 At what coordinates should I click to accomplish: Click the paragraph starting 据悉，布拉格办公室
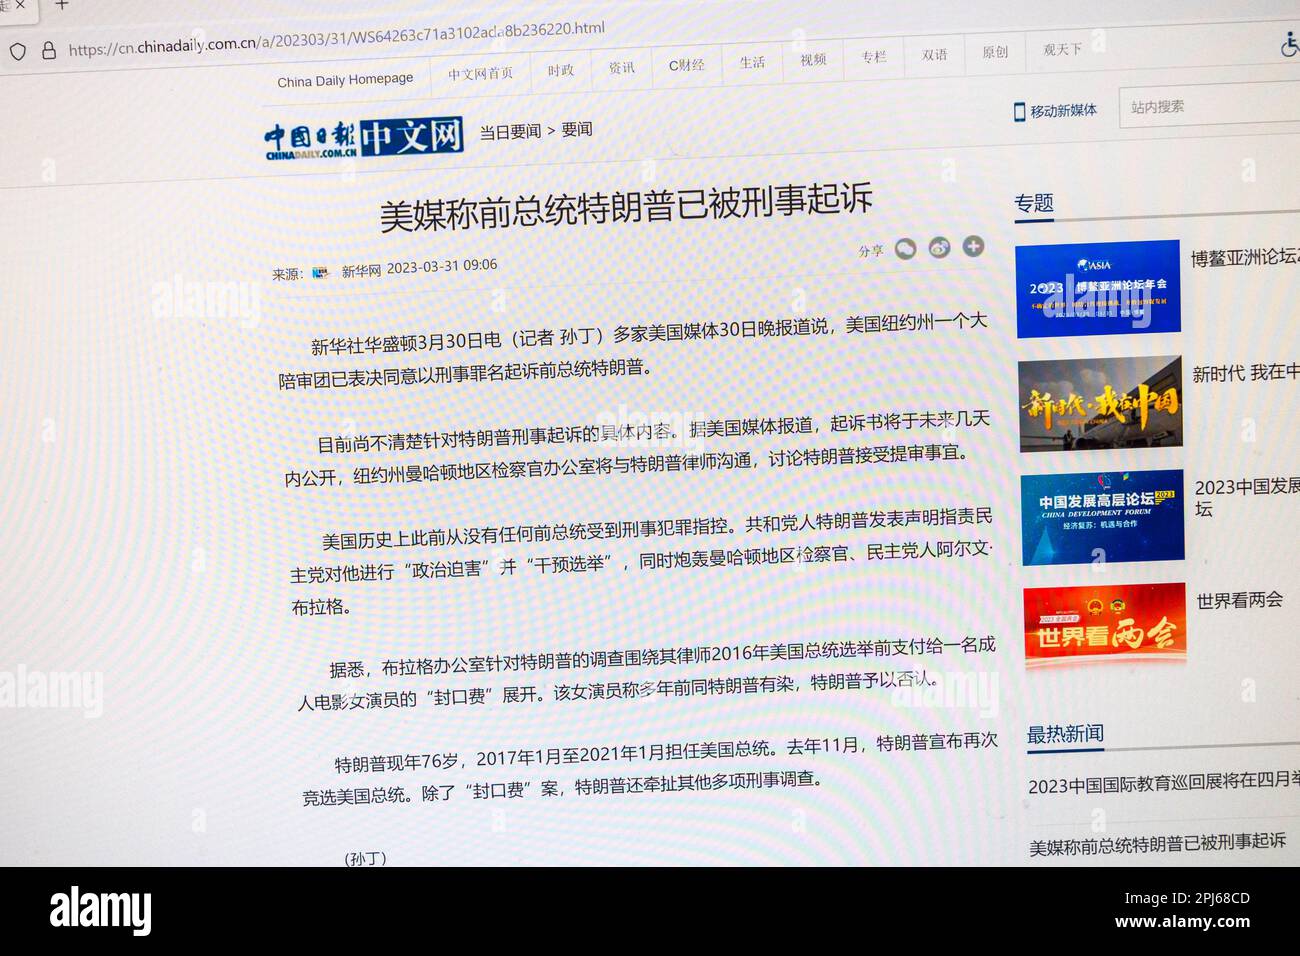(646, 673)
